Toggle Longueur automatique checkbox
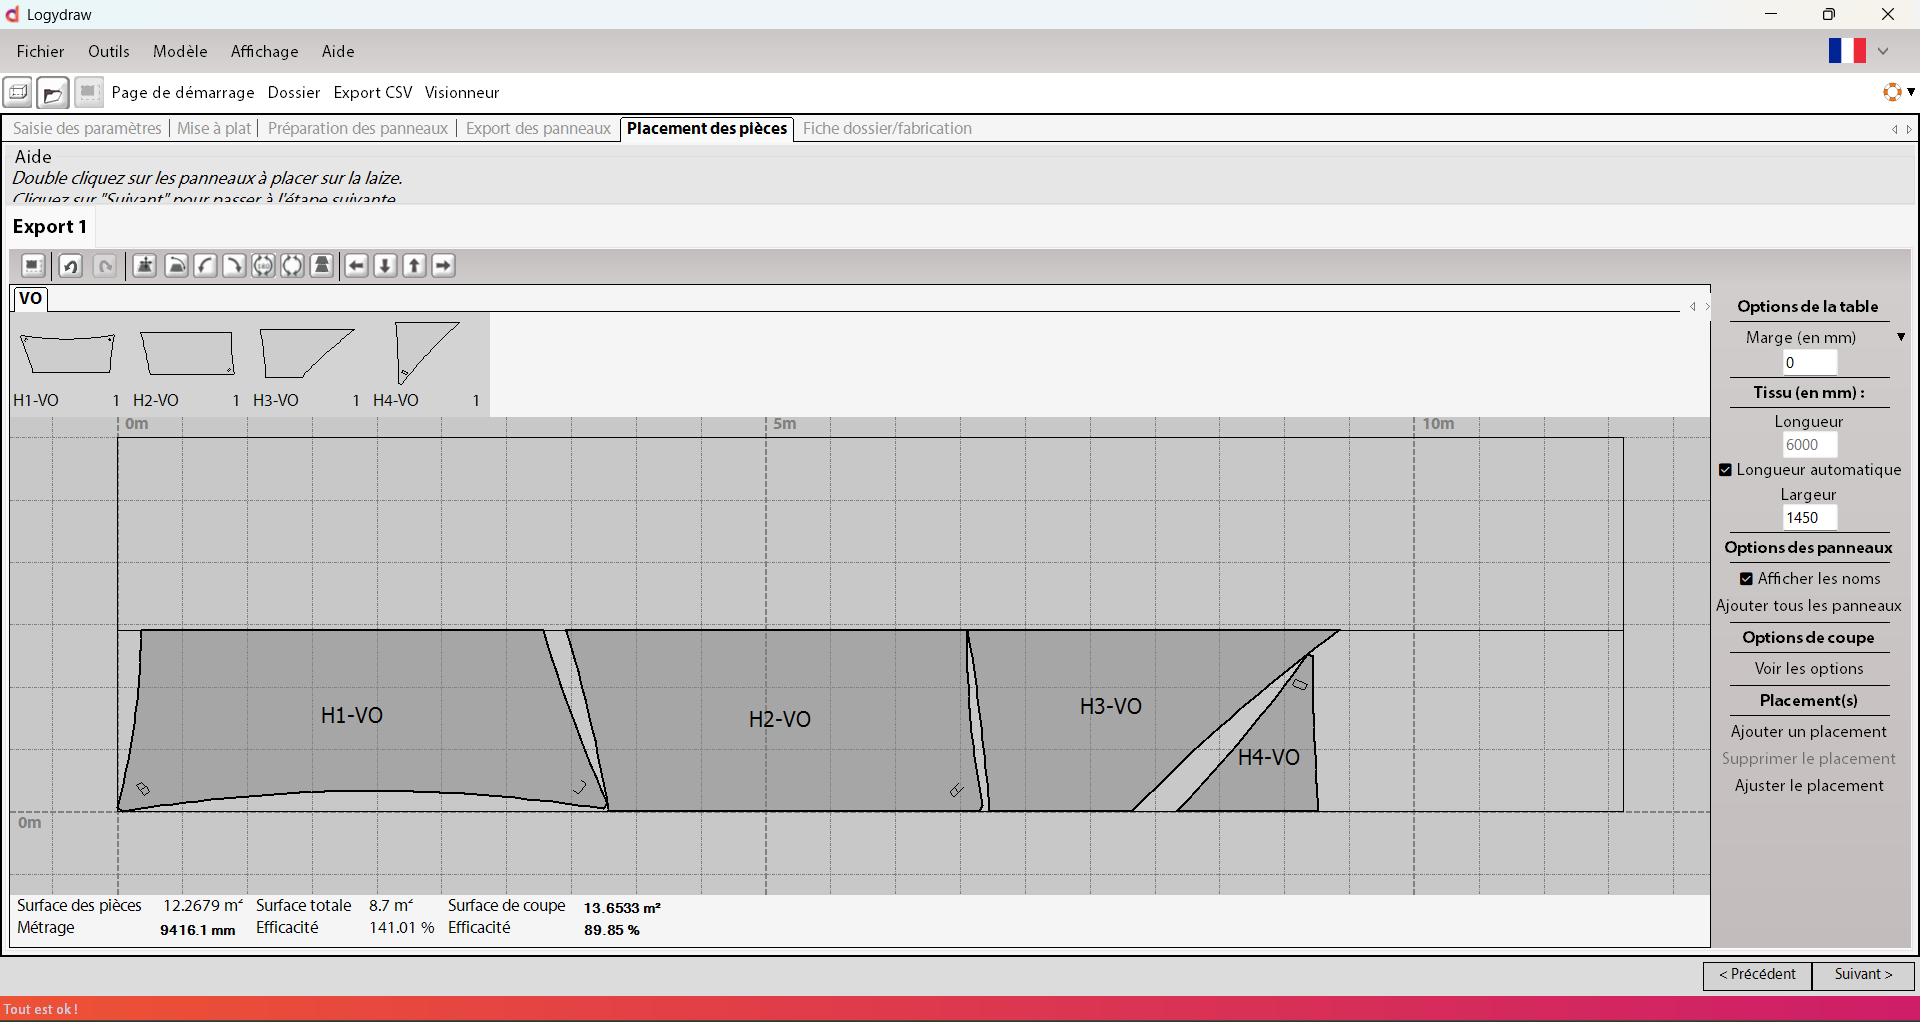The height and width of the screenshot is (1022, 1920). (x=1725, y=470)
